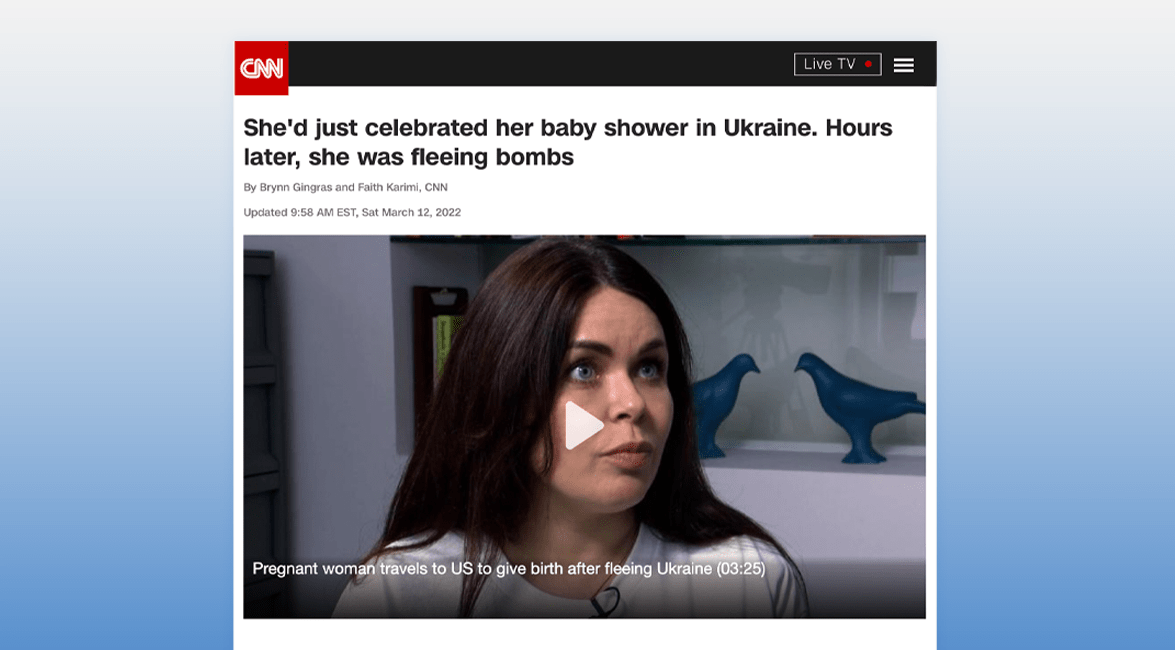This screenshot has height=650, width=1175.
Task: Click the (03:25) video duration
Action: tap(740, 568)
